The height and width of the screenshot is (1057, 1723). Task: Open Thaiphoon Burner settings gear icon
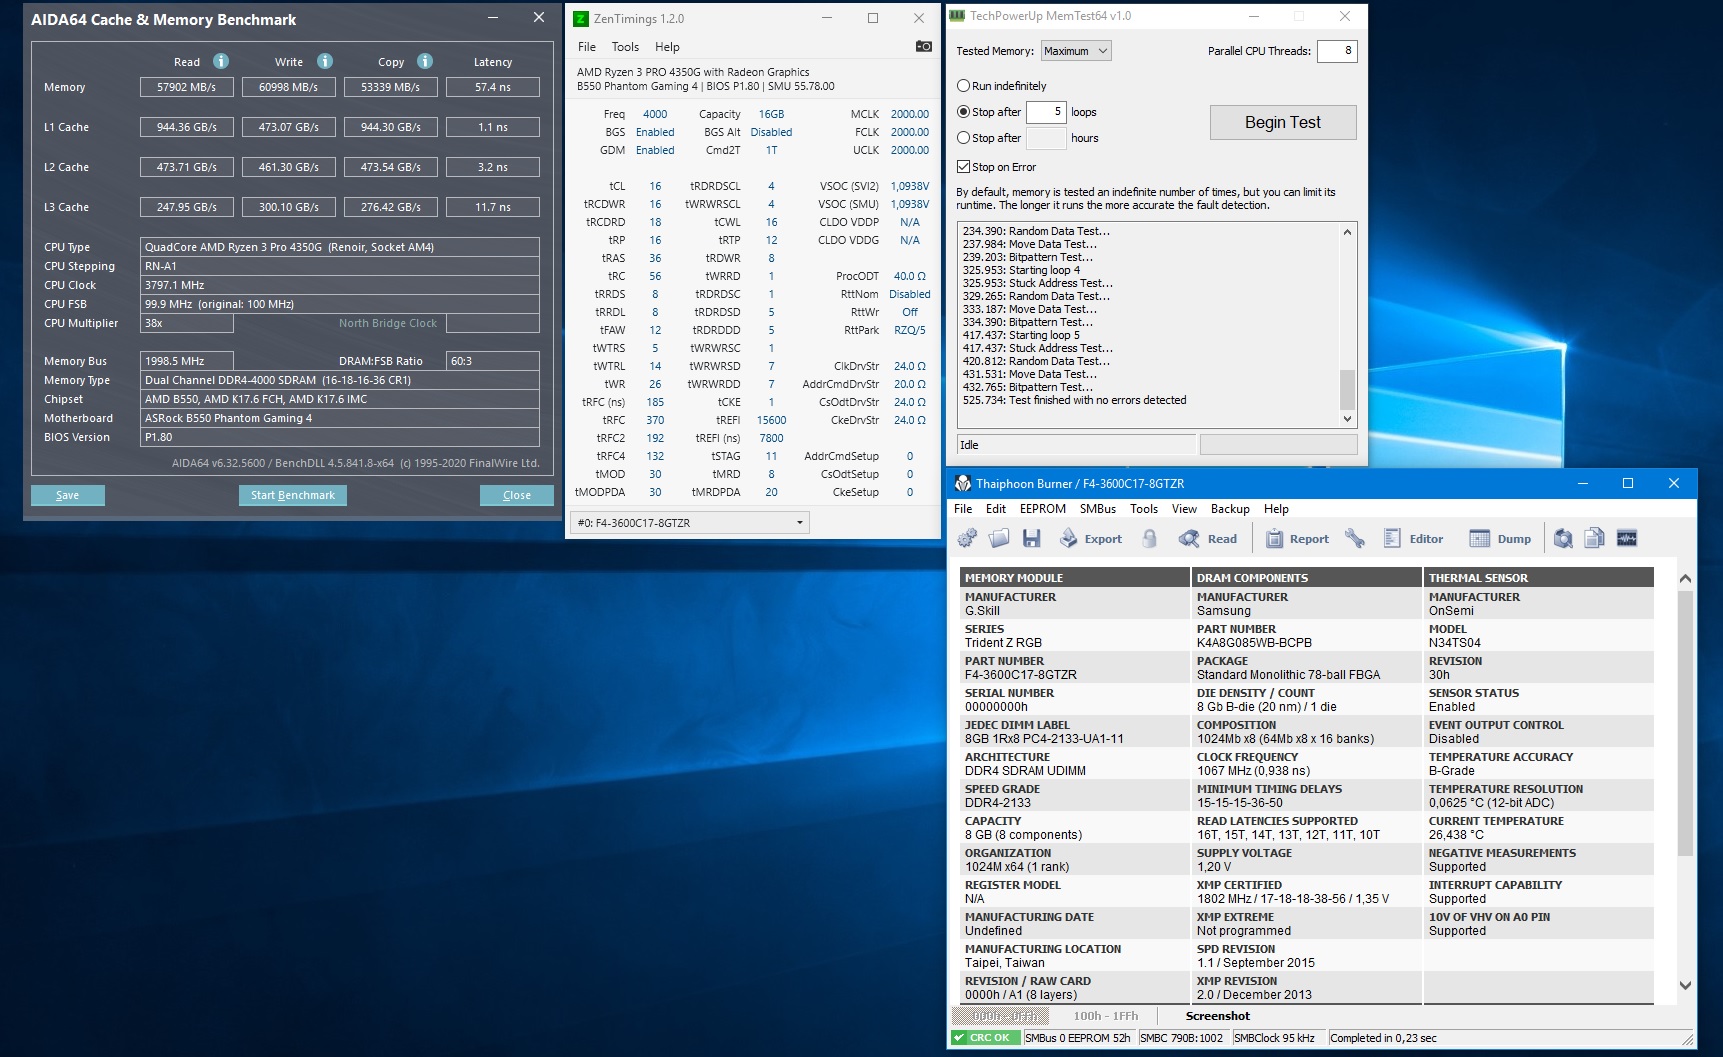(967, 539)
